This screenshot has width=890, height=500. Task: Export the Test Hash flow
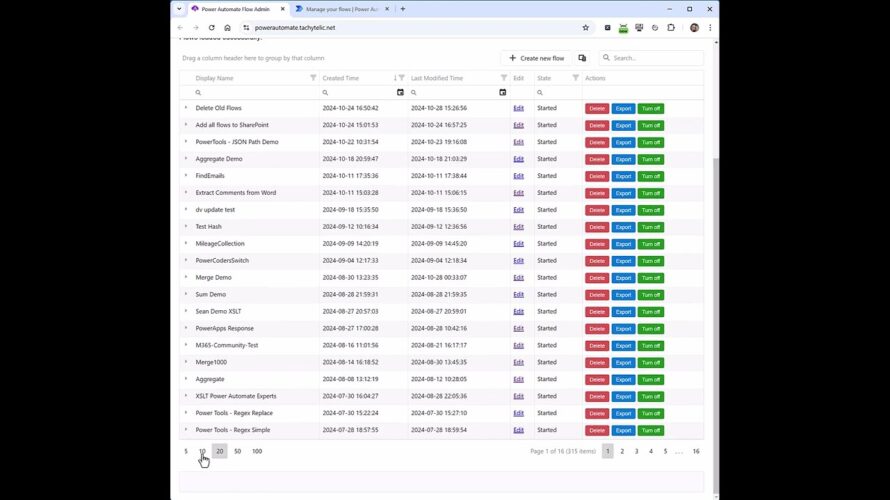pyautogui.click(x=623, y=227)
